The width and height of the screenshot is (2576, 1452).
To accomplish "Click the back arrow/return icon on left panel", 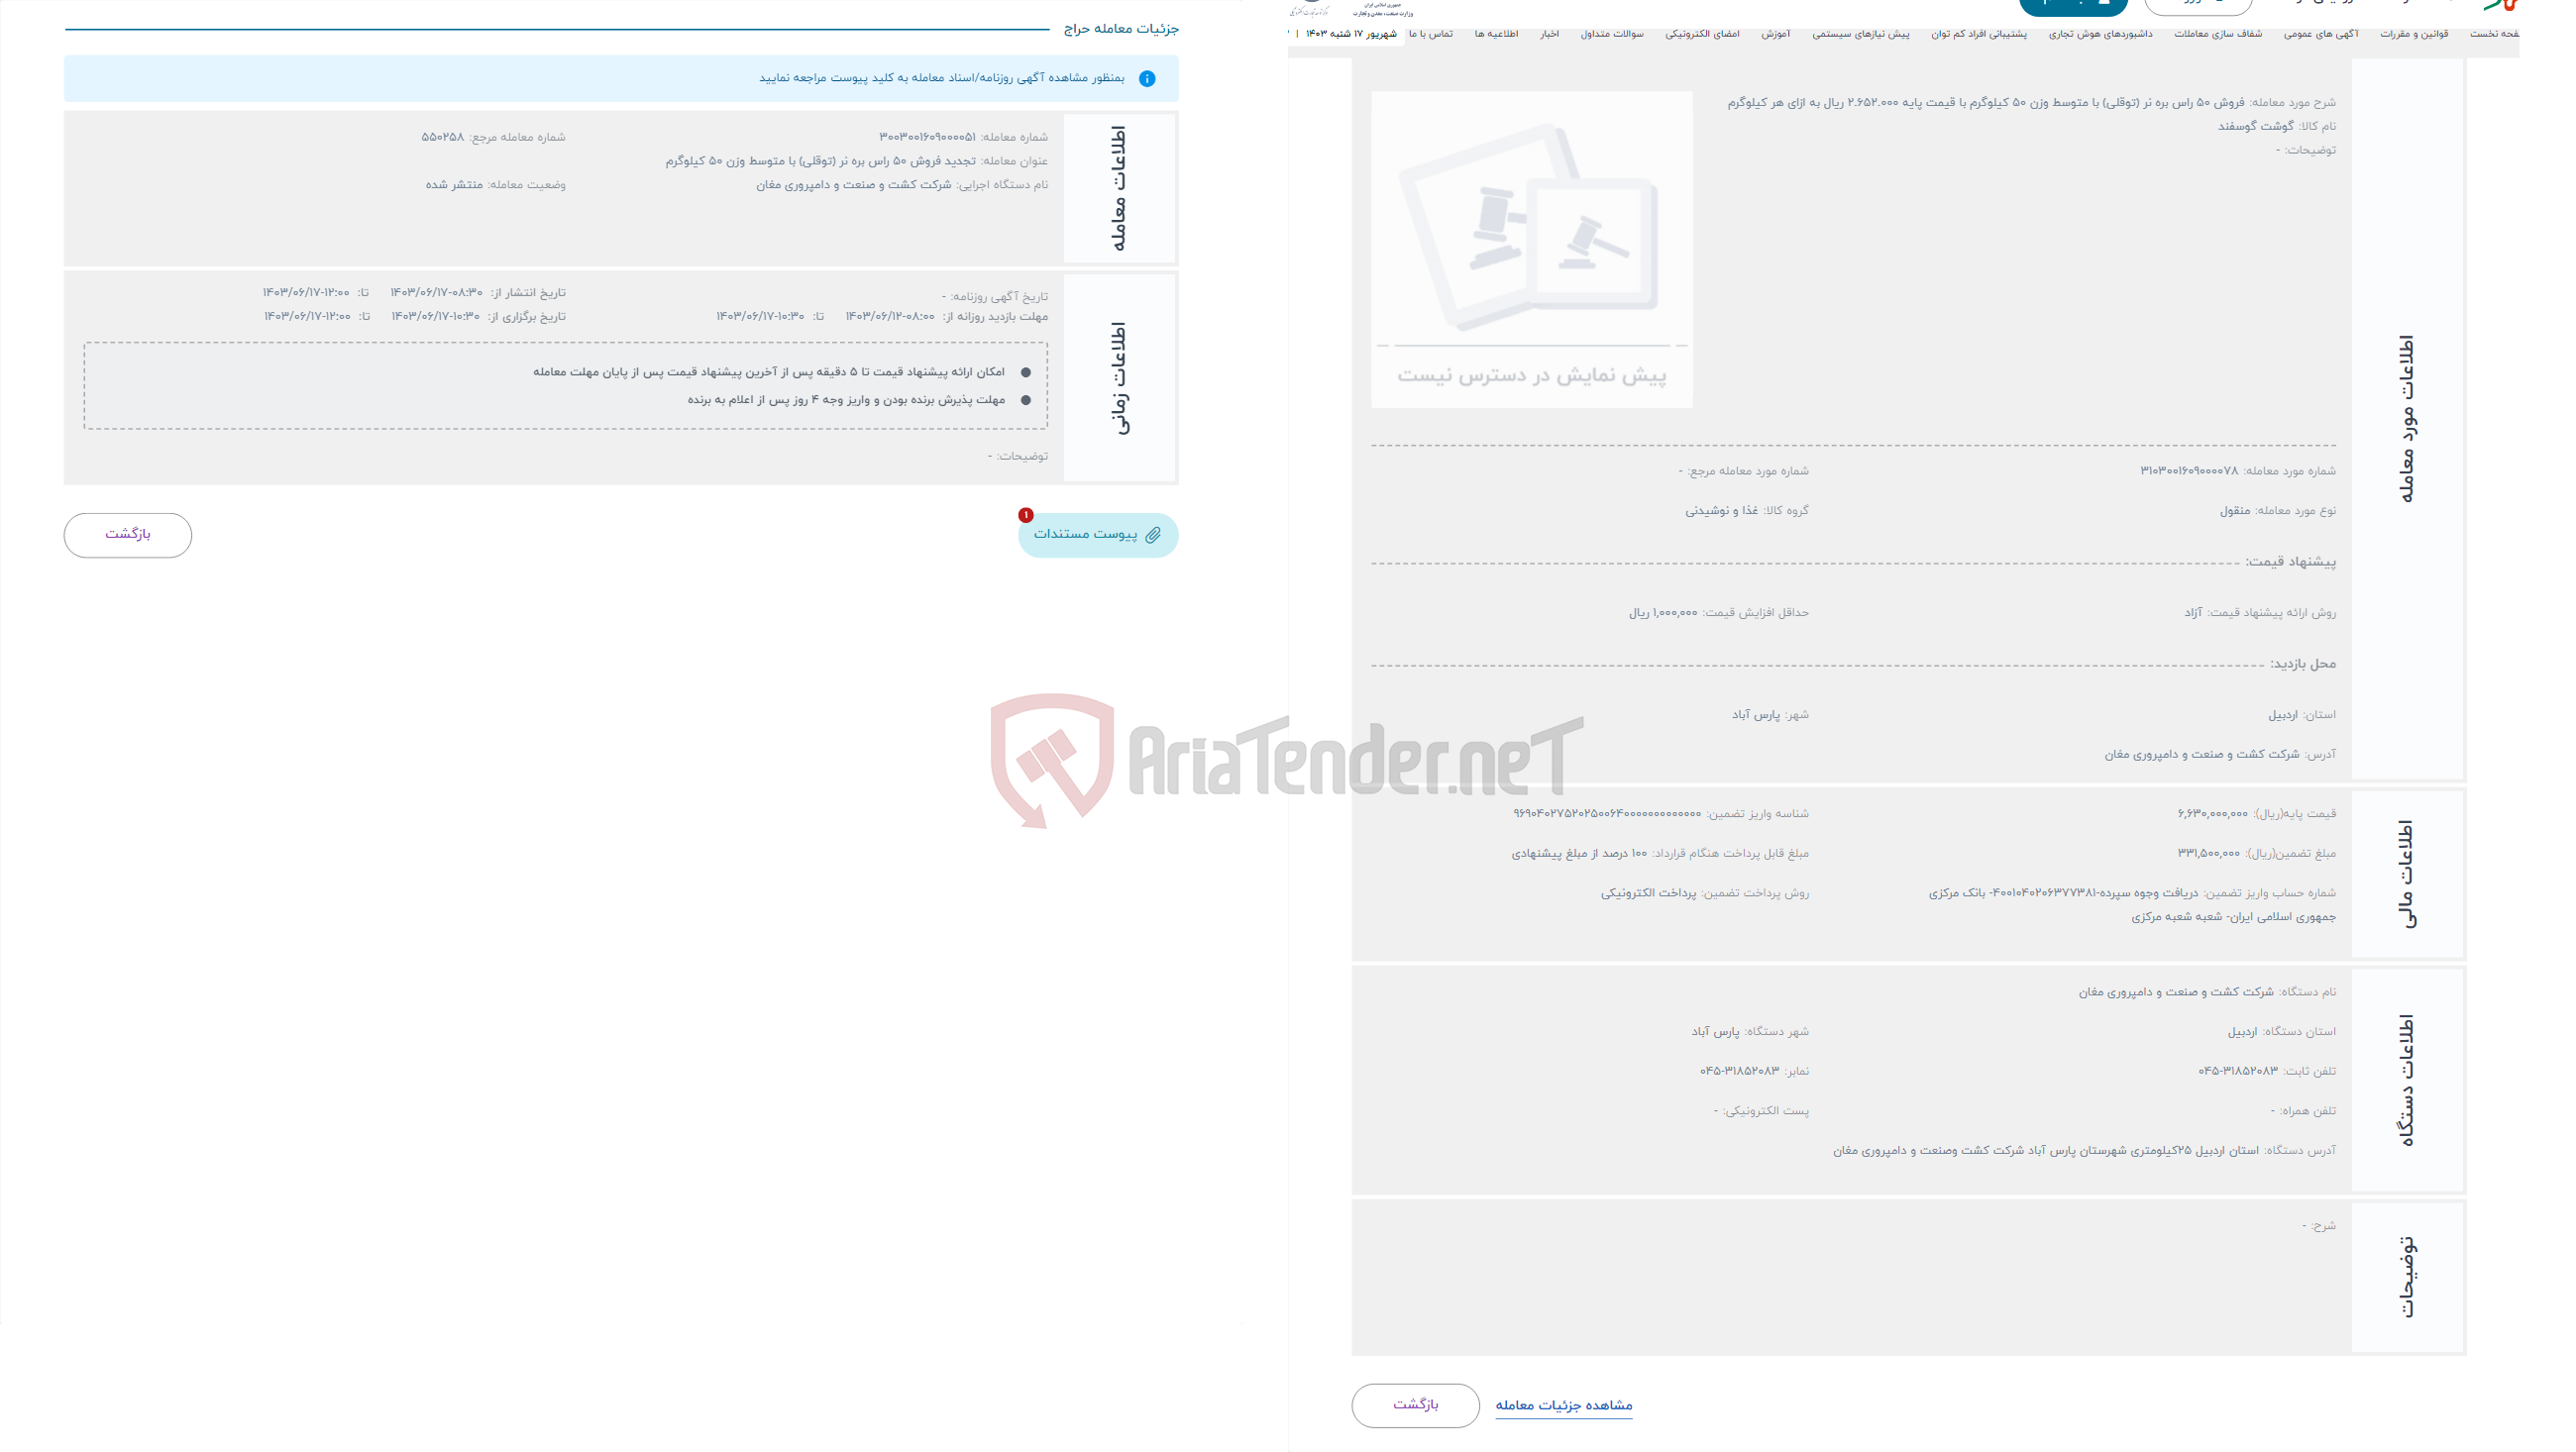I will (128, 532).
